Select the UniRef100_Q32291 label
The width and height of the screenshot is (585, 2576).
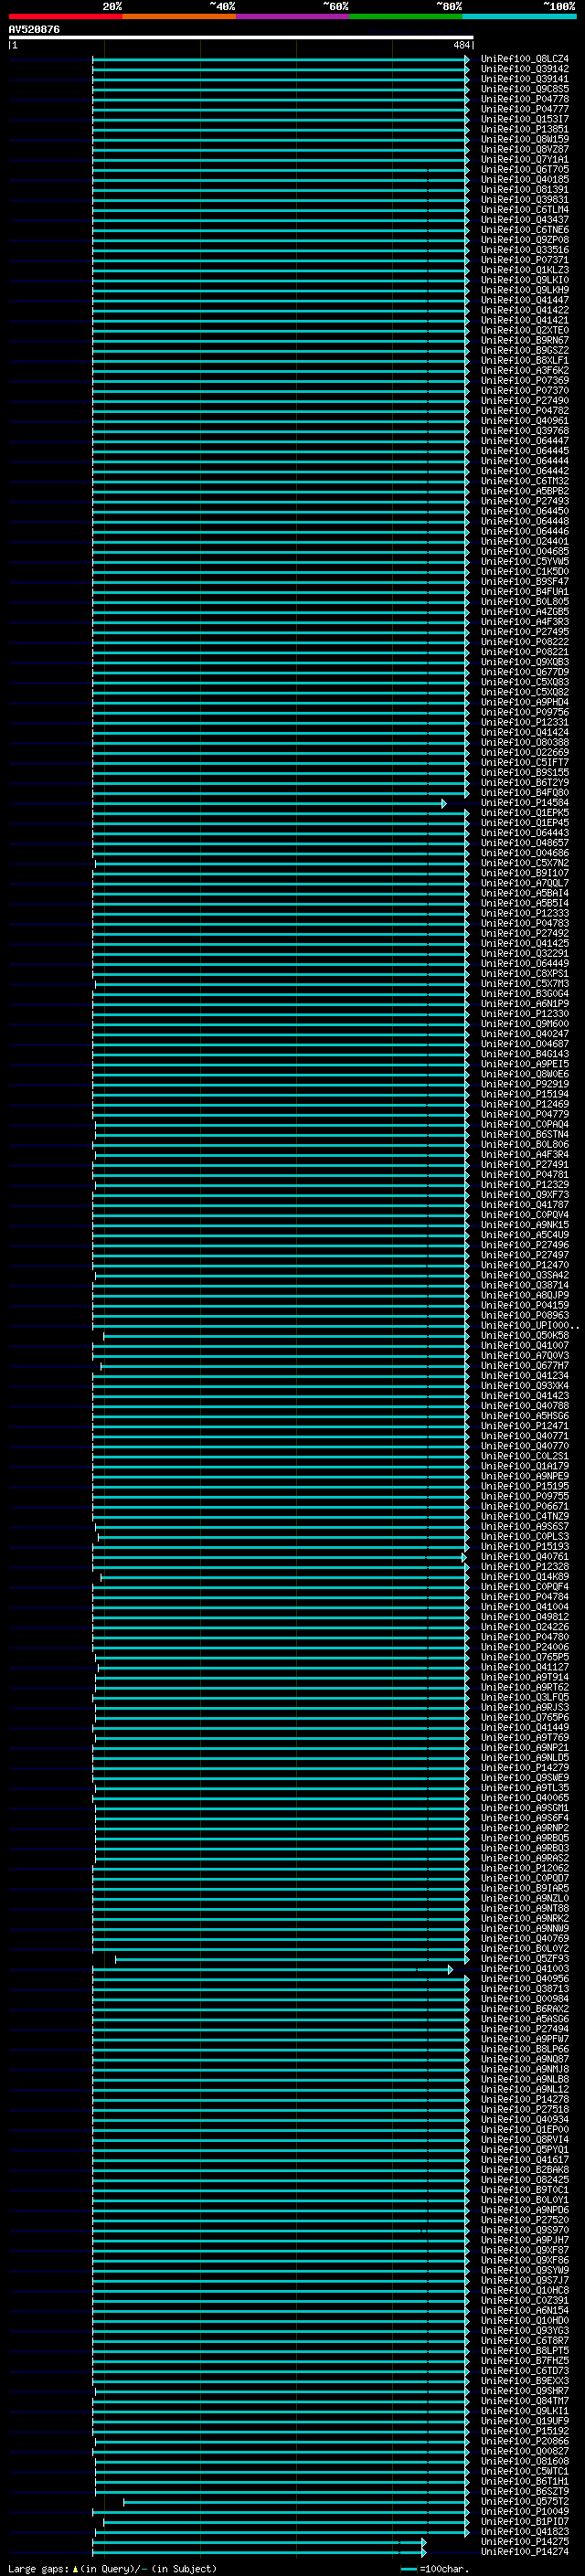[x=525, y=953]
